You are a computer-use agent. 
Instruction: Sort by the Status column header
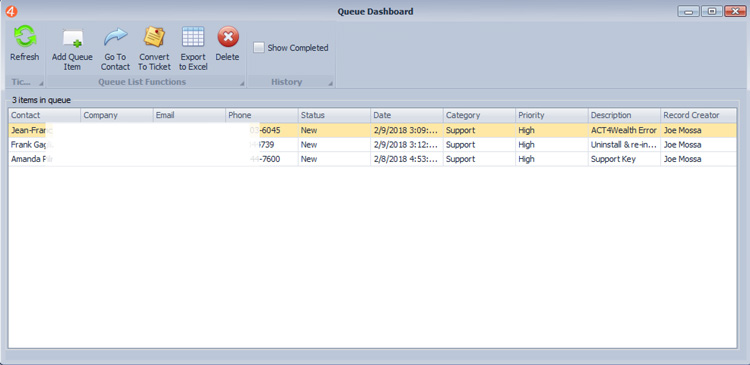[x=334, y=115]
